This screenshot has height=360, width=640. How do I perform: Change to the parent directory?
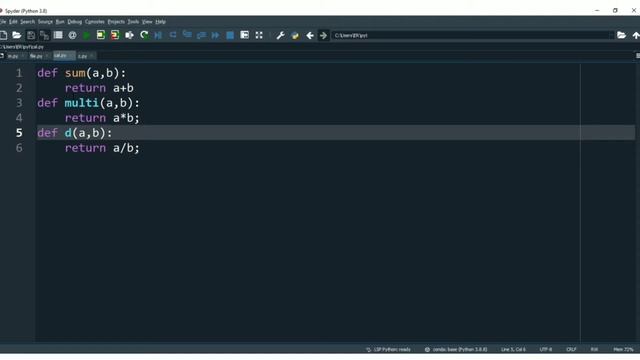[636, 36]
